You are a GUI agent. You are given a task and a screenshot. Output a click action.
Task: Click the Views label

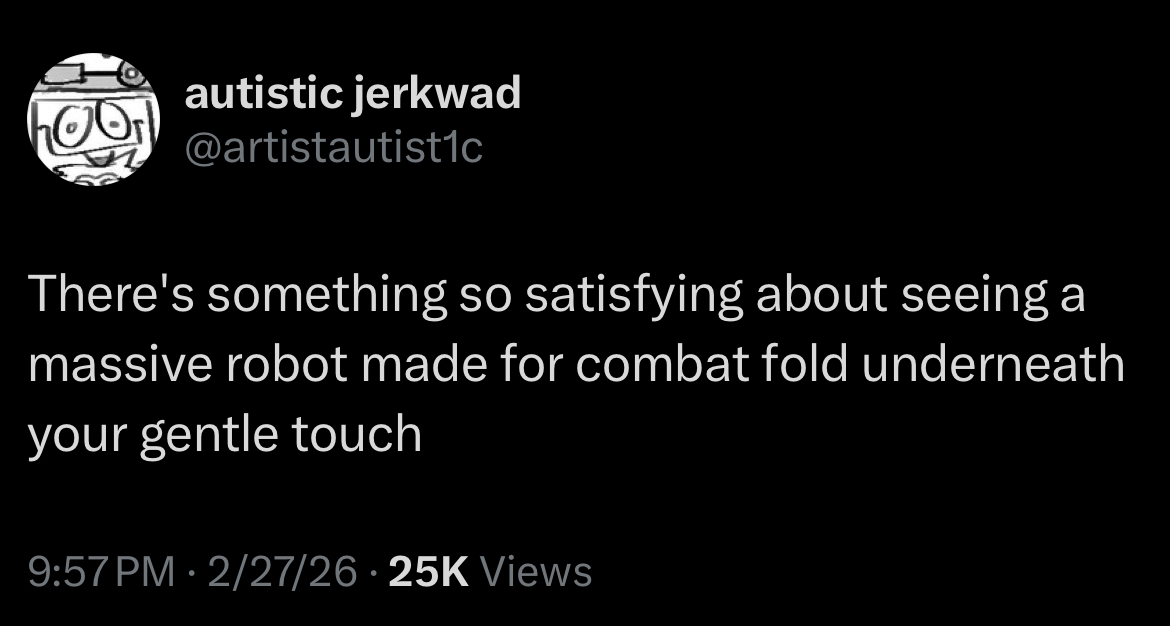click(x=536, y=573)
